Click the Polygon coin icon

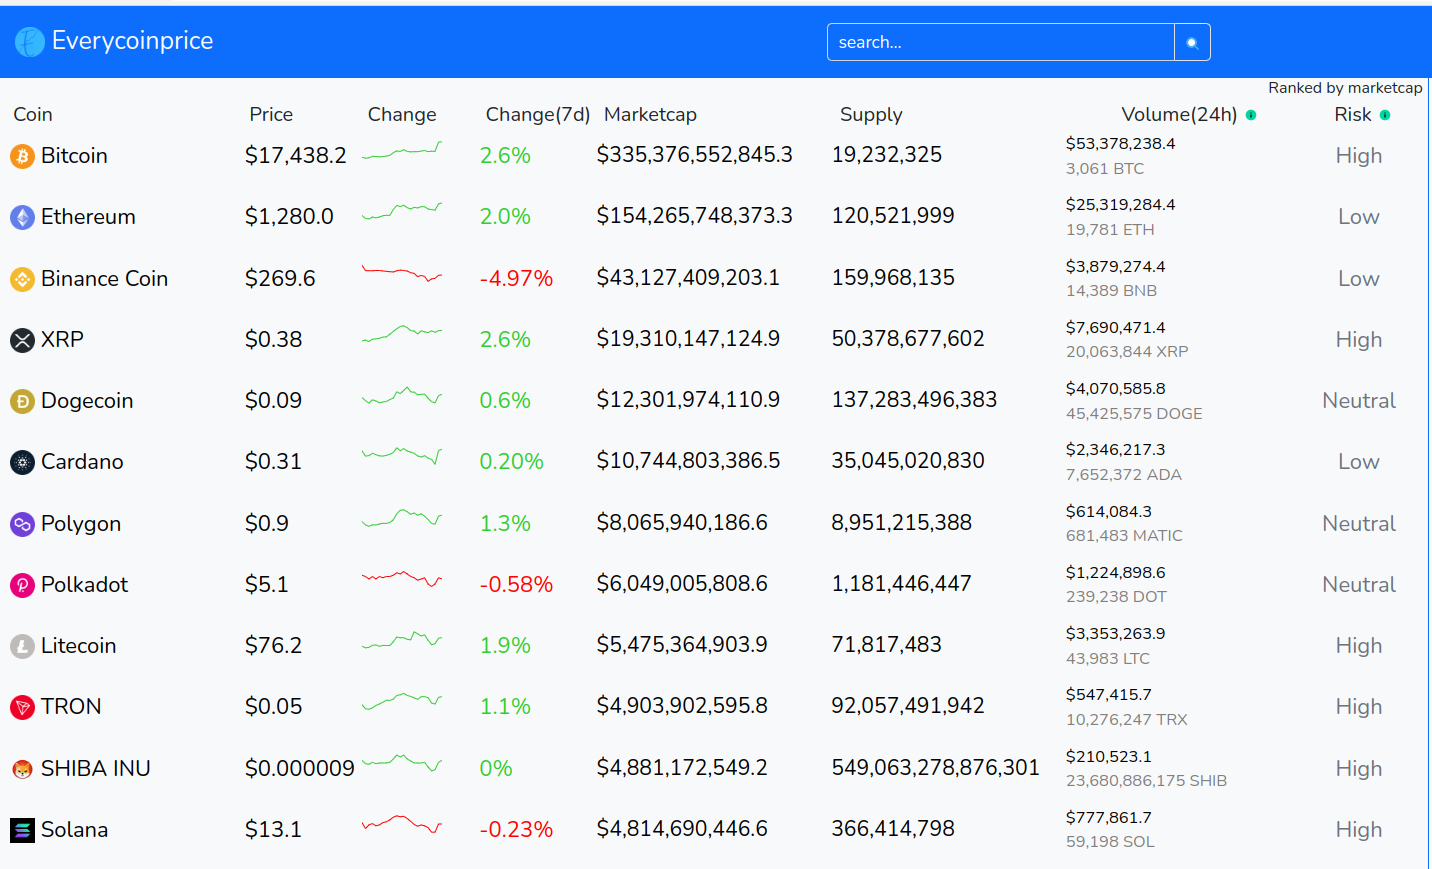22,524
